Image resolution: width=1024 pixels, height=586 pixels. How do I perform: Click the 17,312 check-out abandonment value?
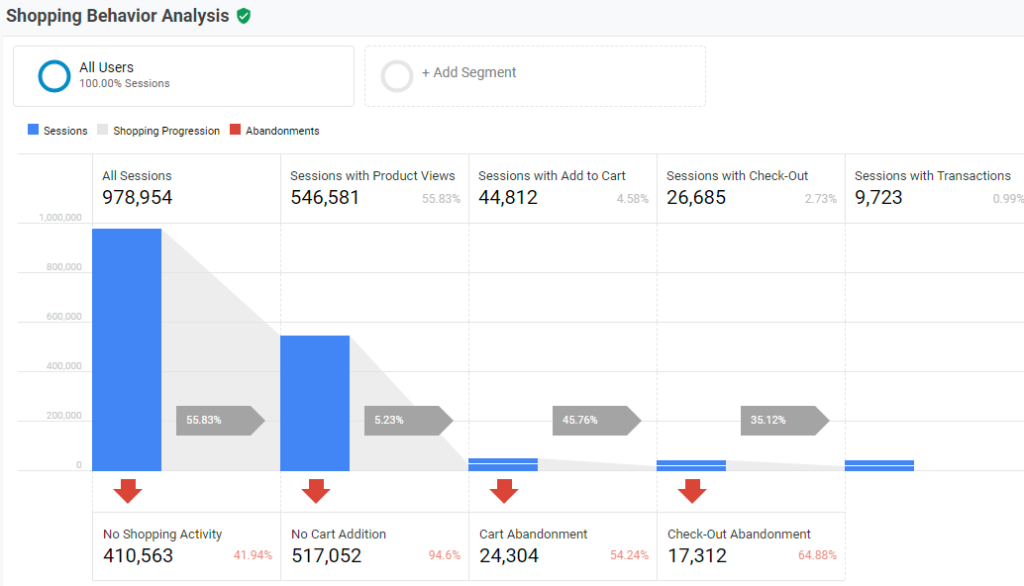[697, 555]
